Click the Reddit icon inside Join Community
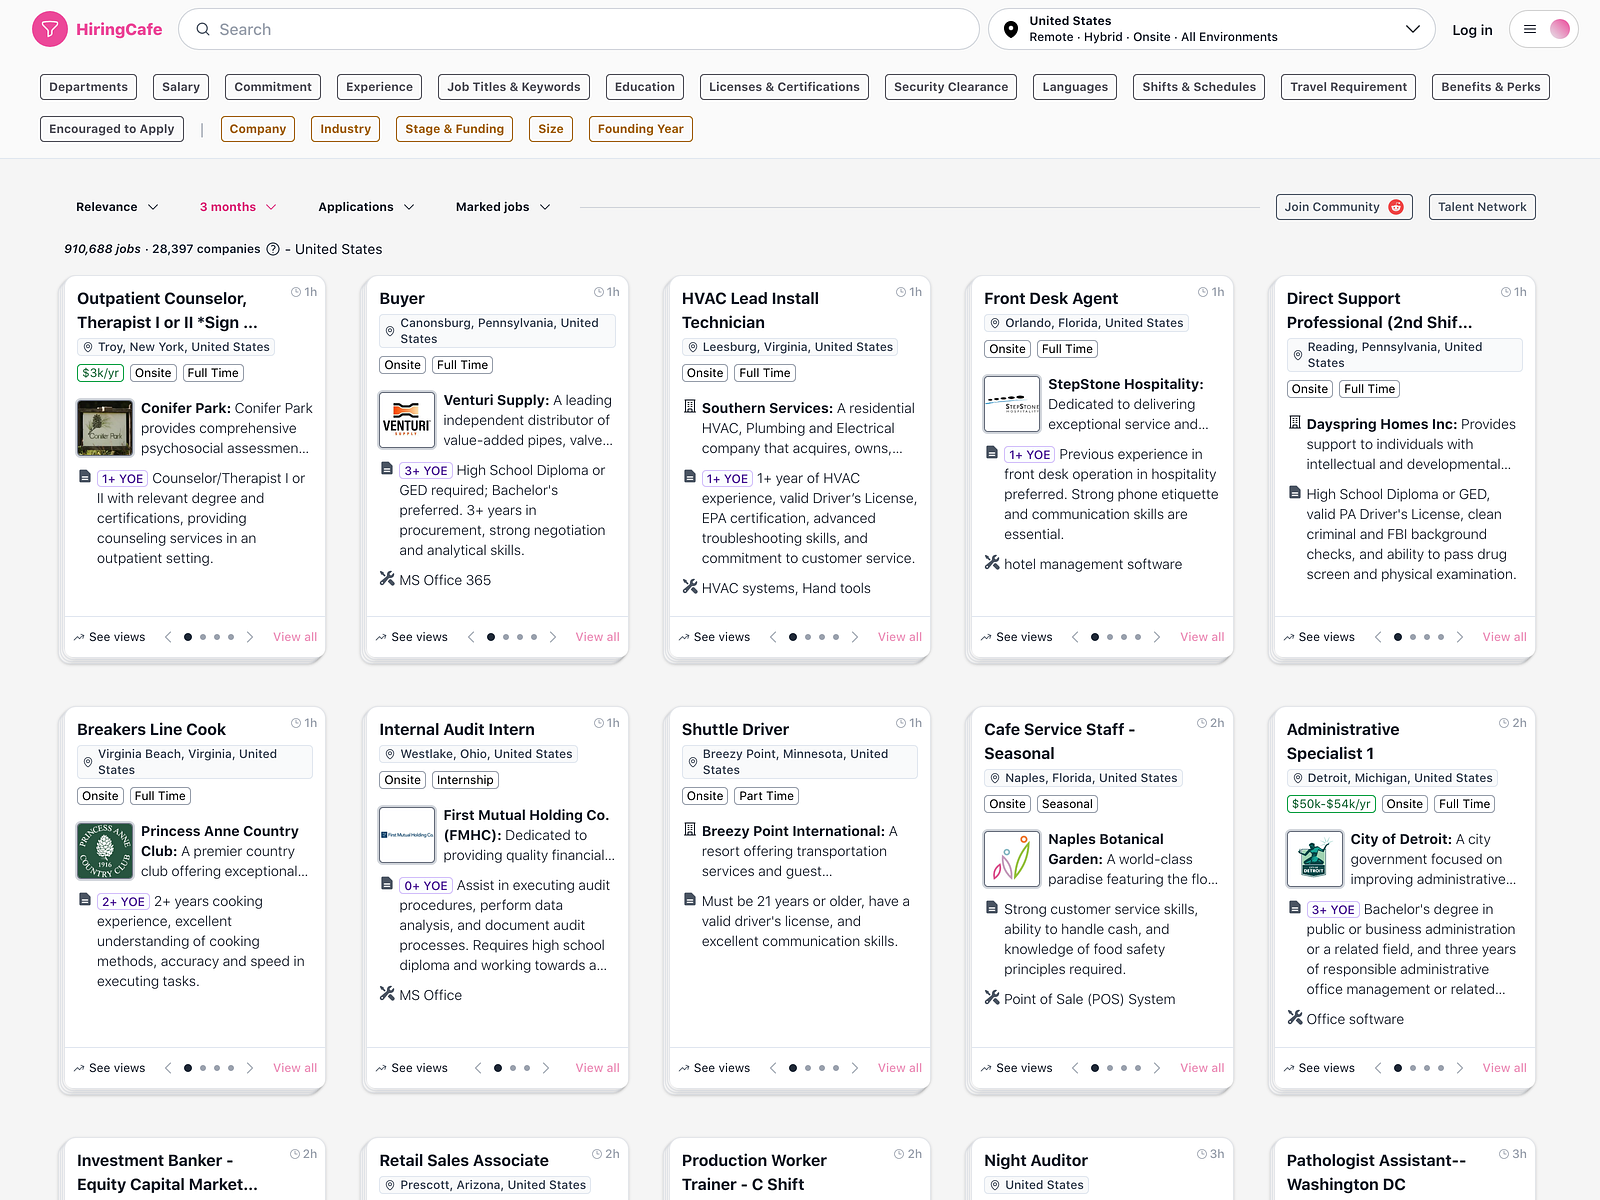The image size is (1600, 1200). pyautogui.click(x=1396, y=207)
